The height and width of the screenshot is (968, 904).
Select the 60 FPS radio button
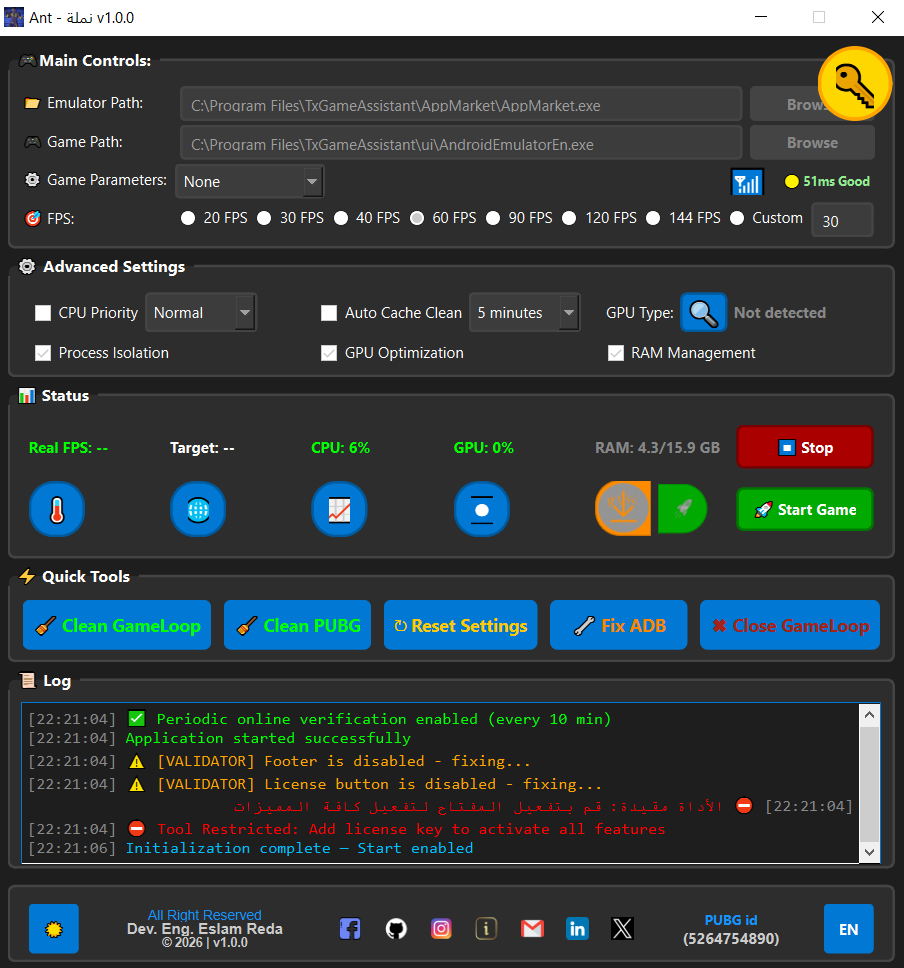[417, 217]
